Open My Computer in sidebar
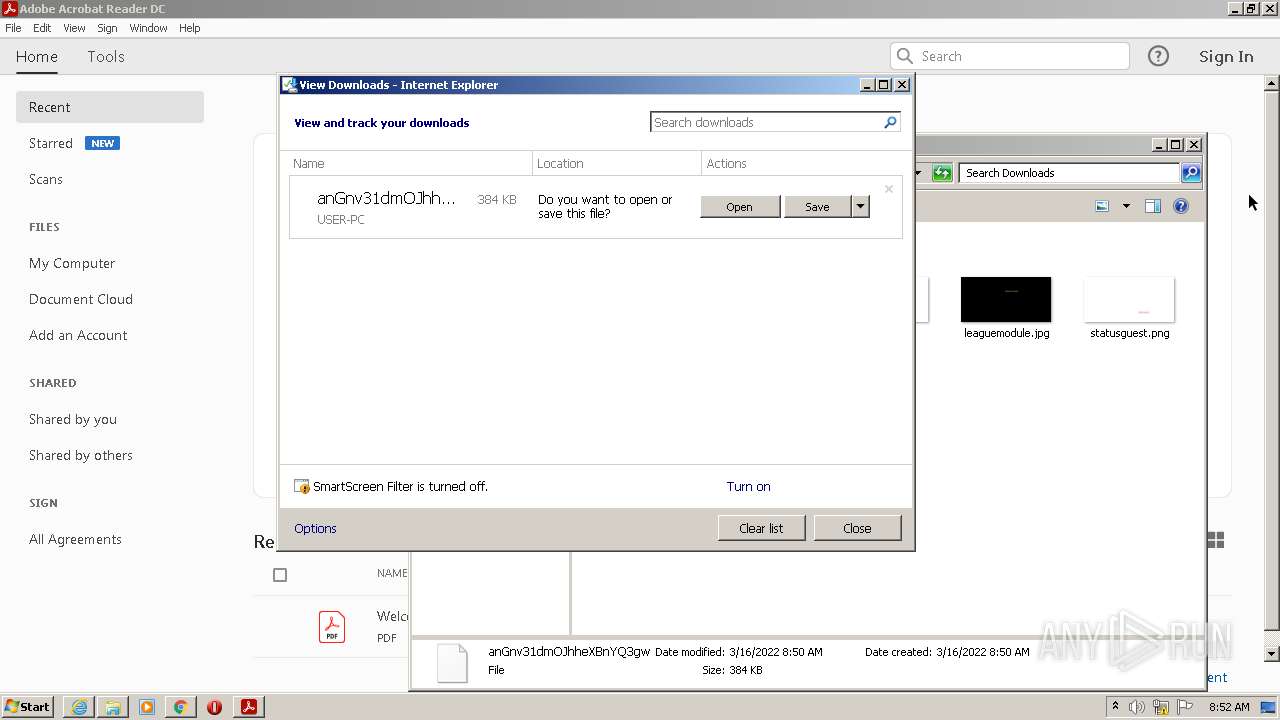 (x=72, y=263)
